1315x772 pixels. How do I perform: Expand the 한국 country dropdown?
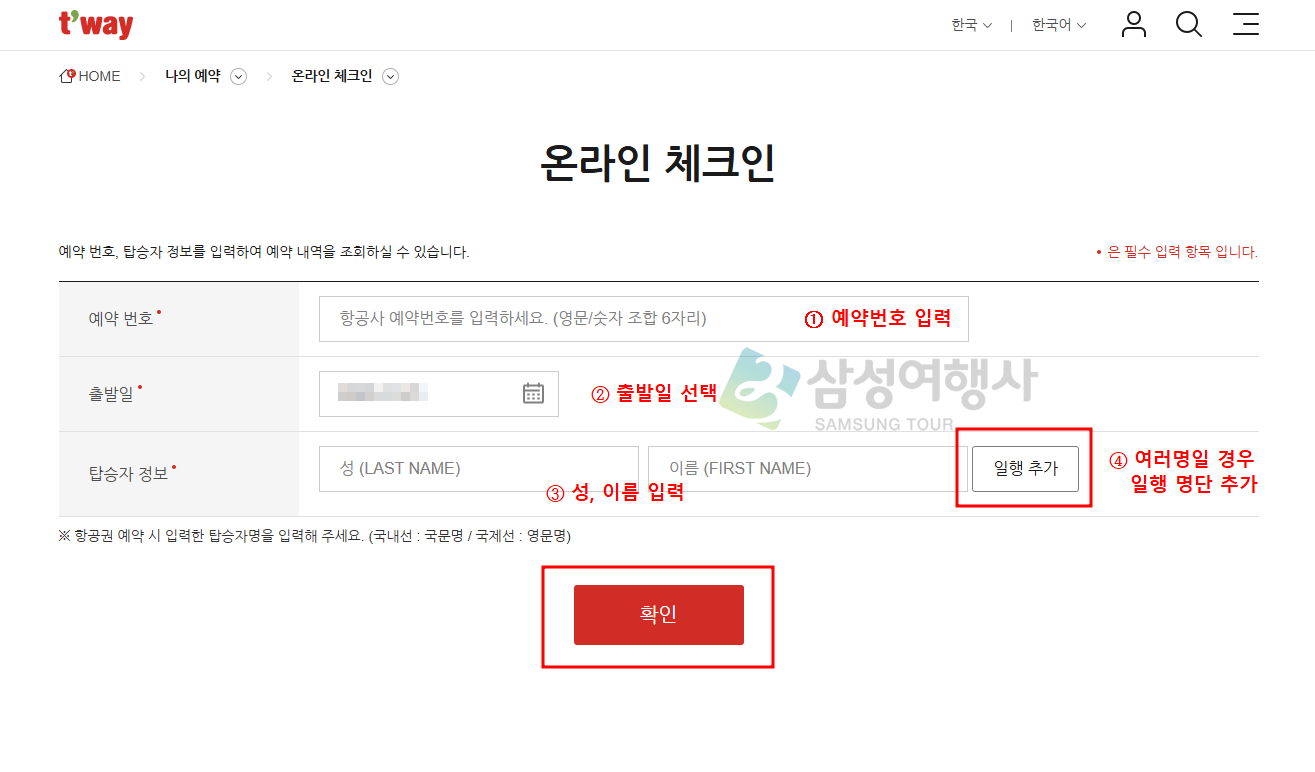tap(971, 26)
